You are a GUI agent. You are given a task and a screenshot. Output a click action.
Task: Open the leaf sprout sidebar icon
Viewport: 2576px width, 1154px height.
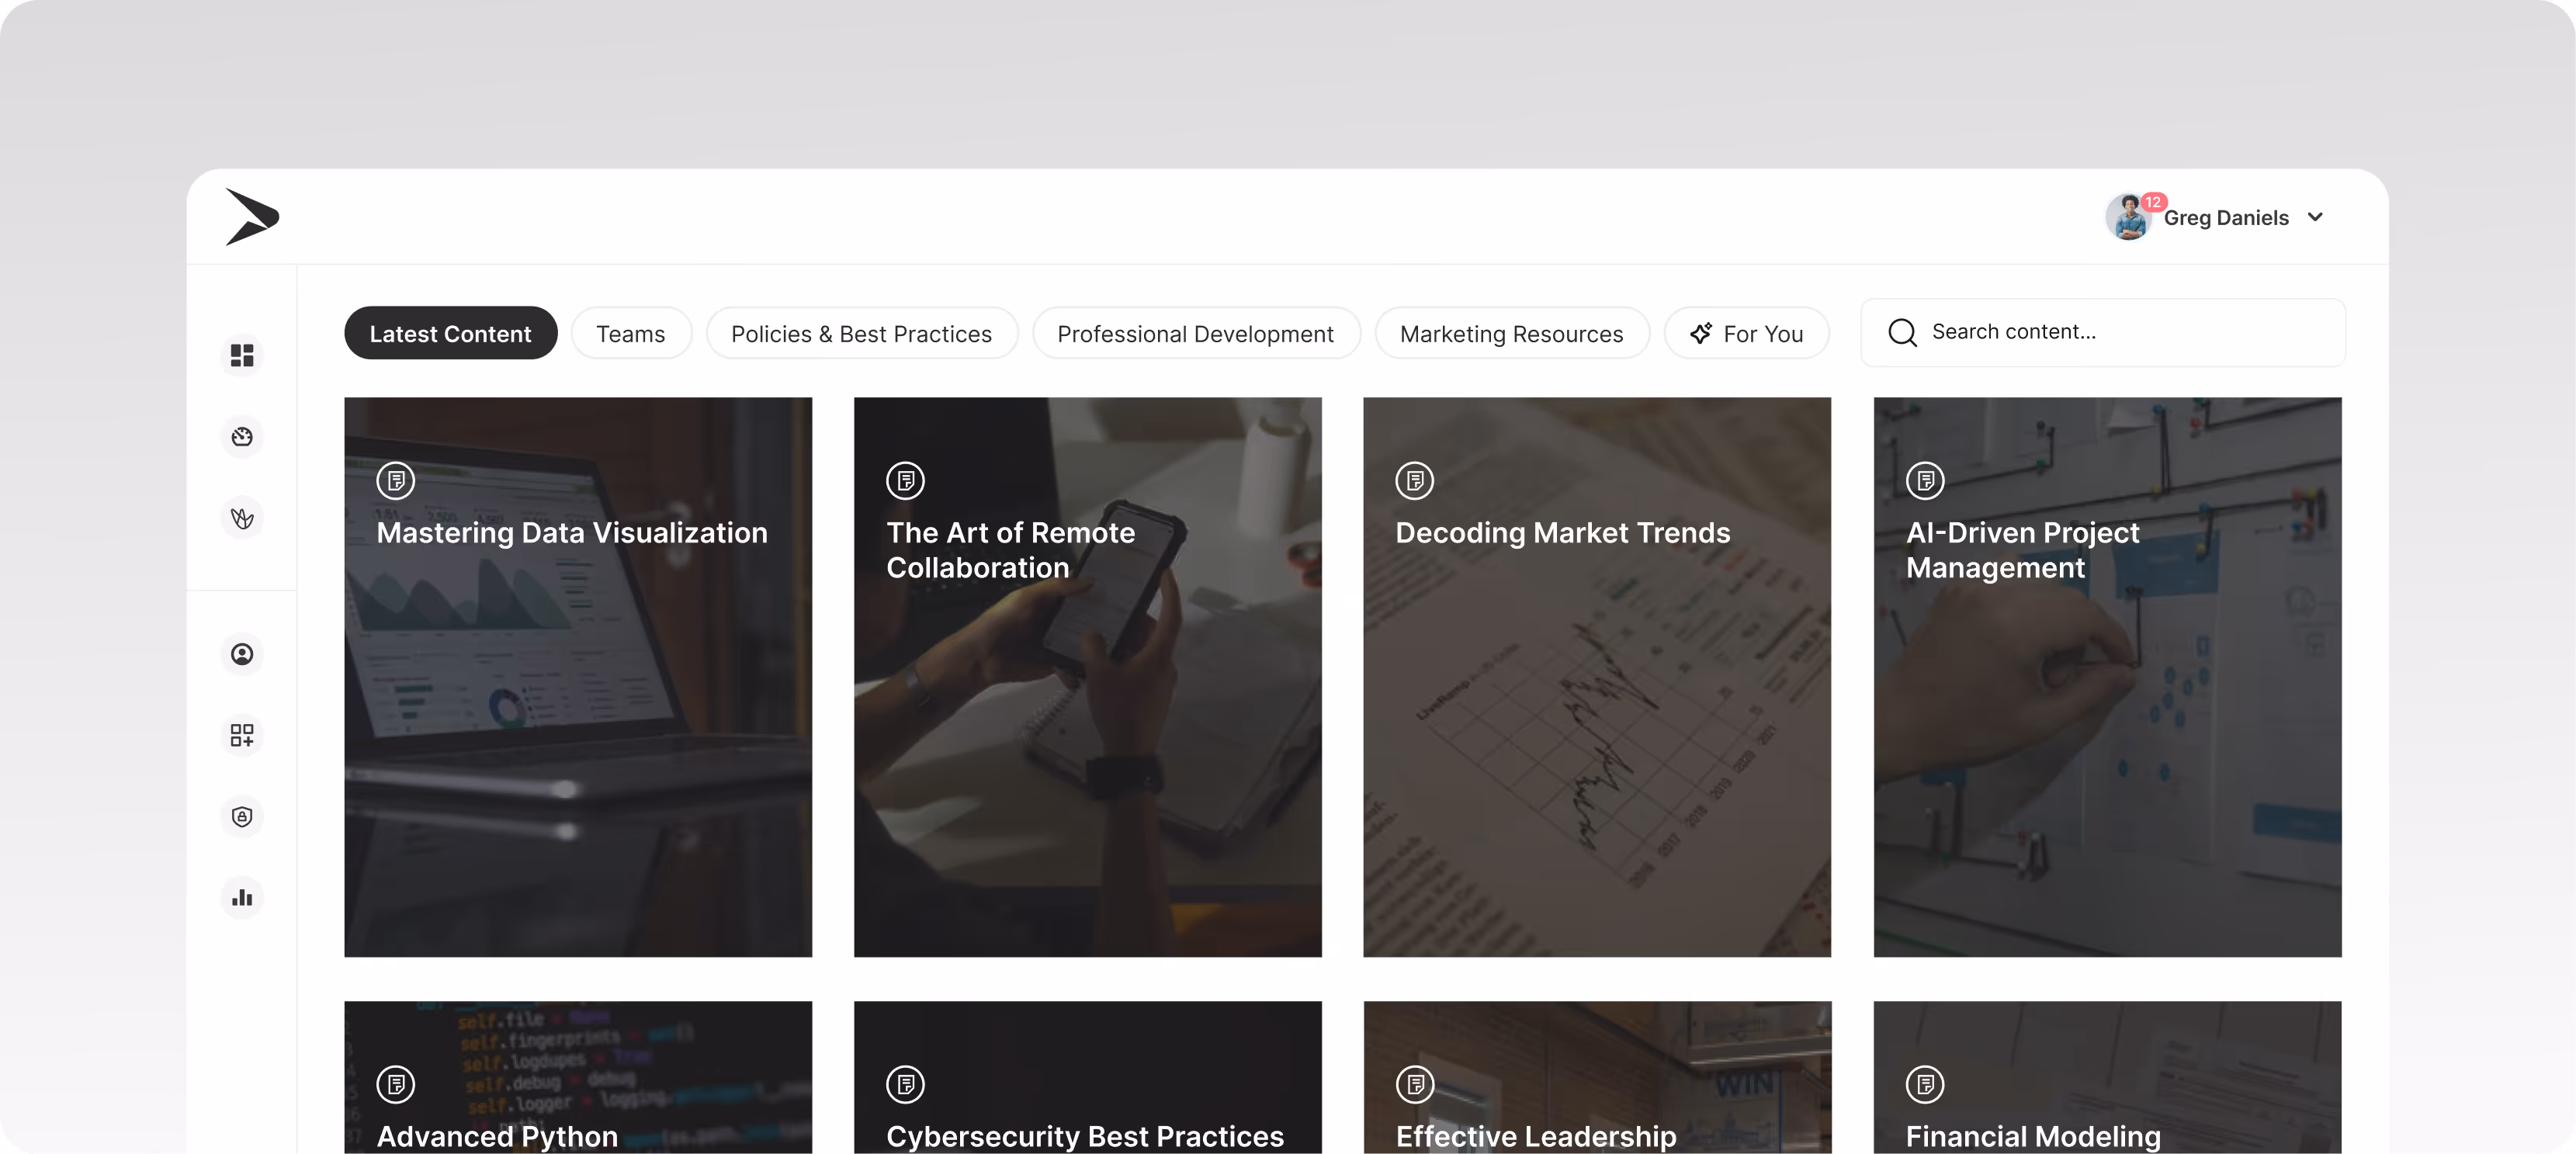(242, 518)
